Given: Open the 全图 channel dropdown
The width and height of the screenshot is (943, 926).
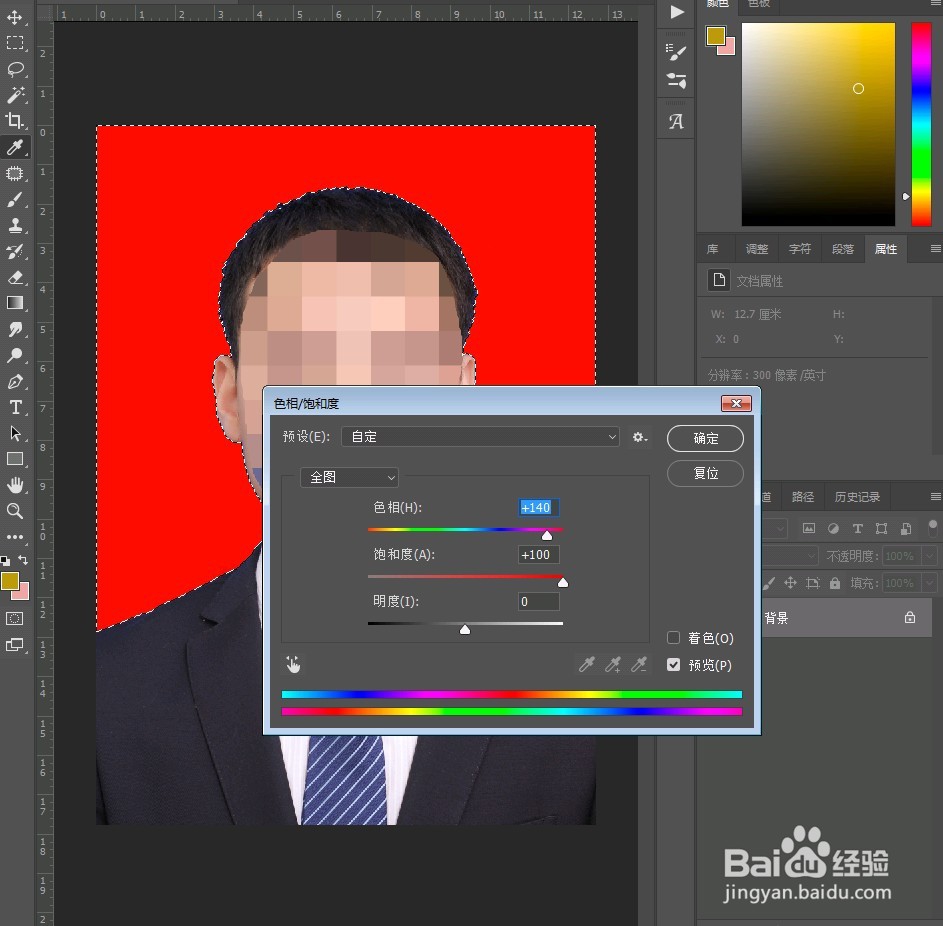Looking at the screenshot, I should [x=348, y=477].
